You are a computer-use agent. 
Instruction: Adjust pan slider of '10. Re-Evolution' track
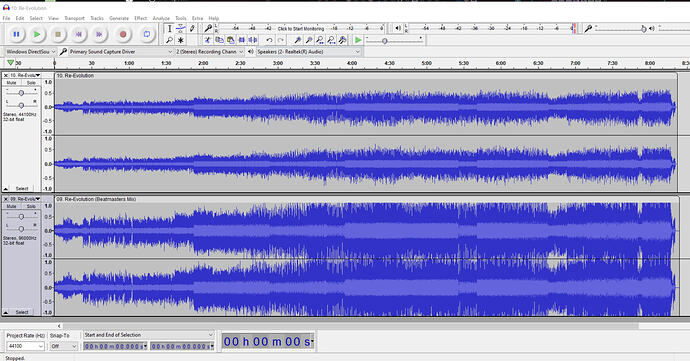(x=21, y=105)
